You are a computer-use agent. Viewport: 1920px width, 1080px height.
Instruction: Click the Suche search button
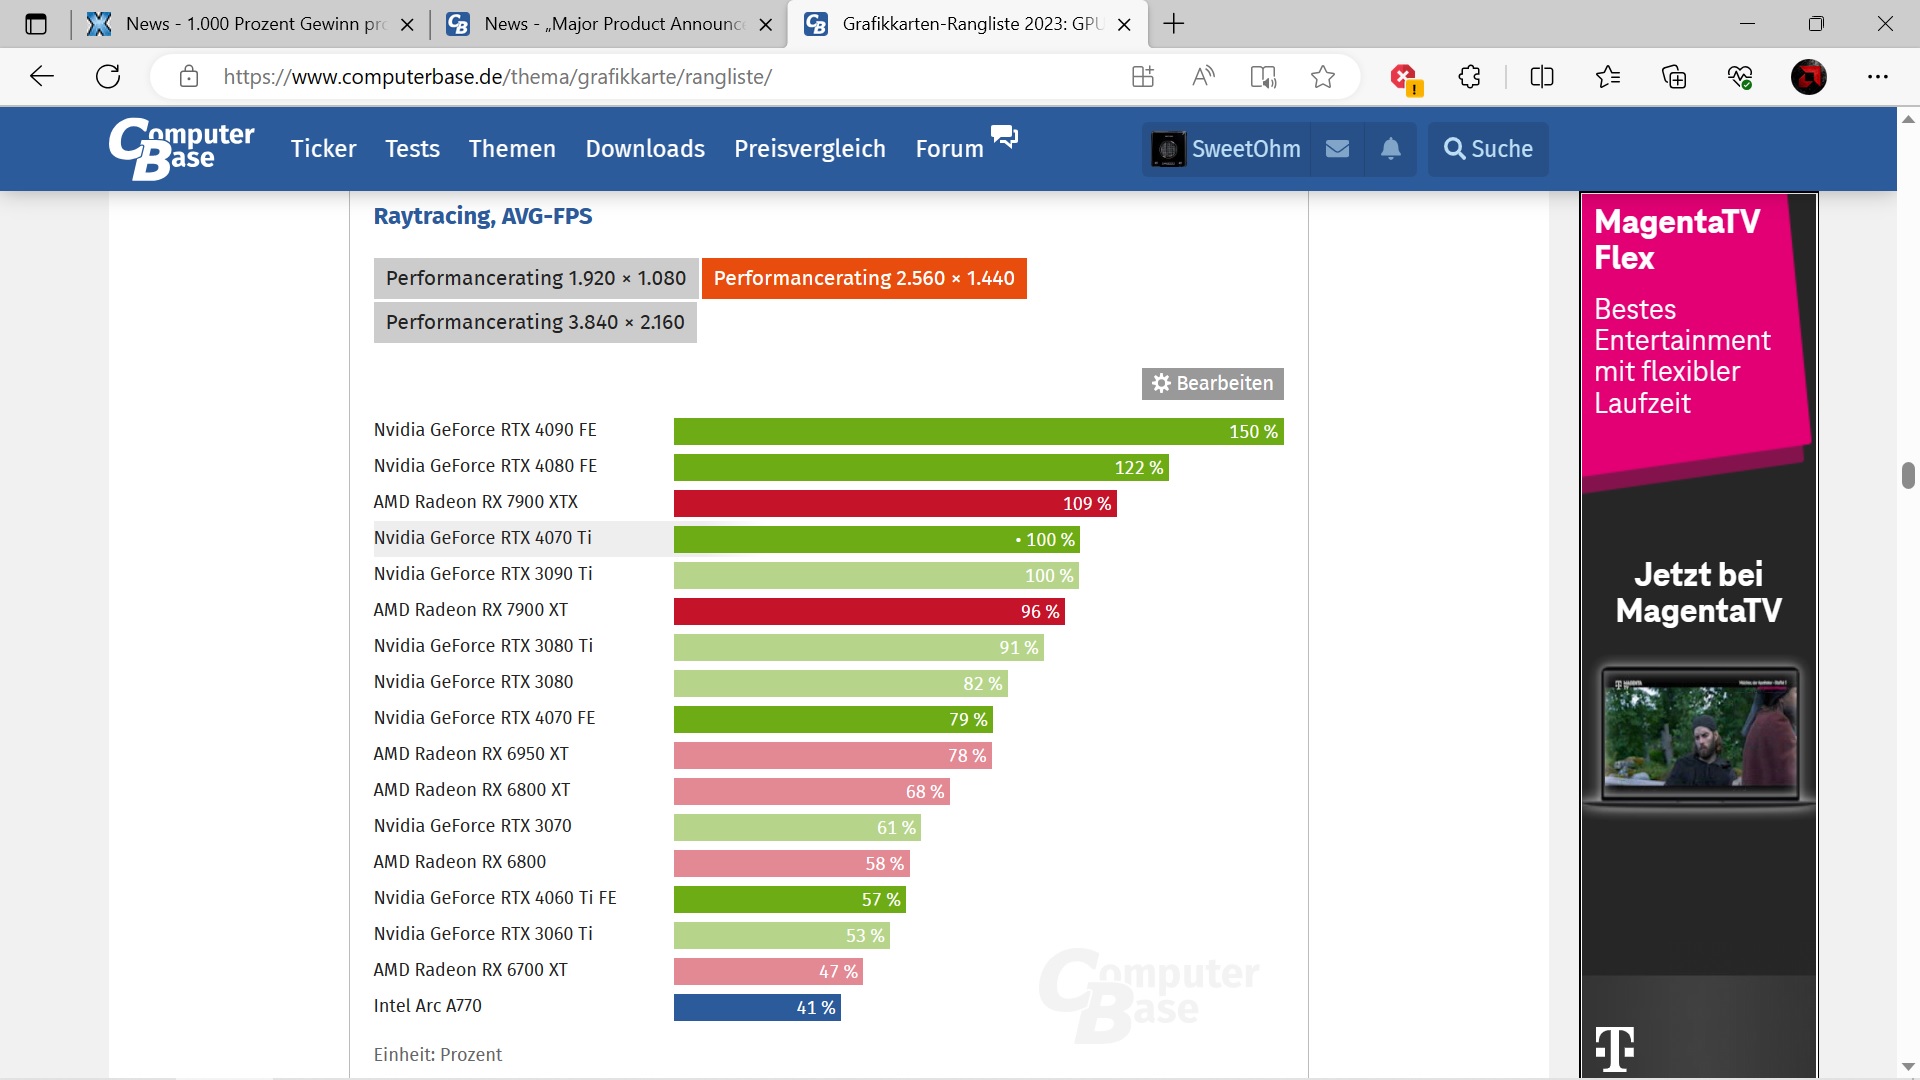point(1488,149)
